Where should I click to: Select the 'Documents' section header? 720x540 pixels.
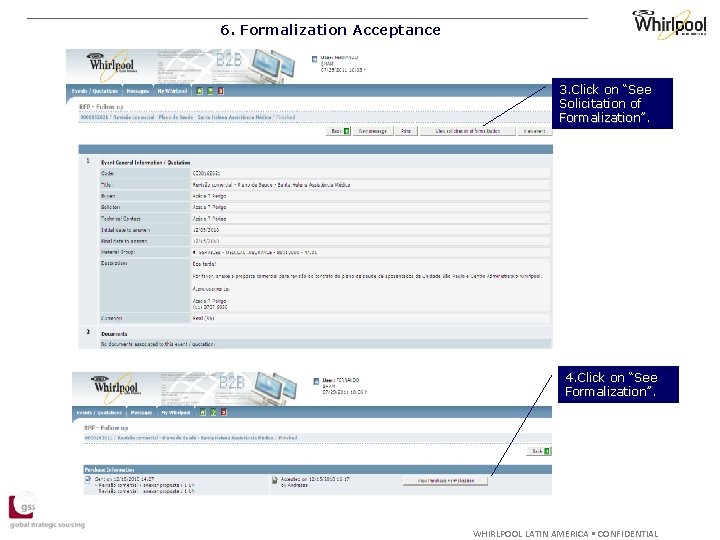(x=114, y=334)
